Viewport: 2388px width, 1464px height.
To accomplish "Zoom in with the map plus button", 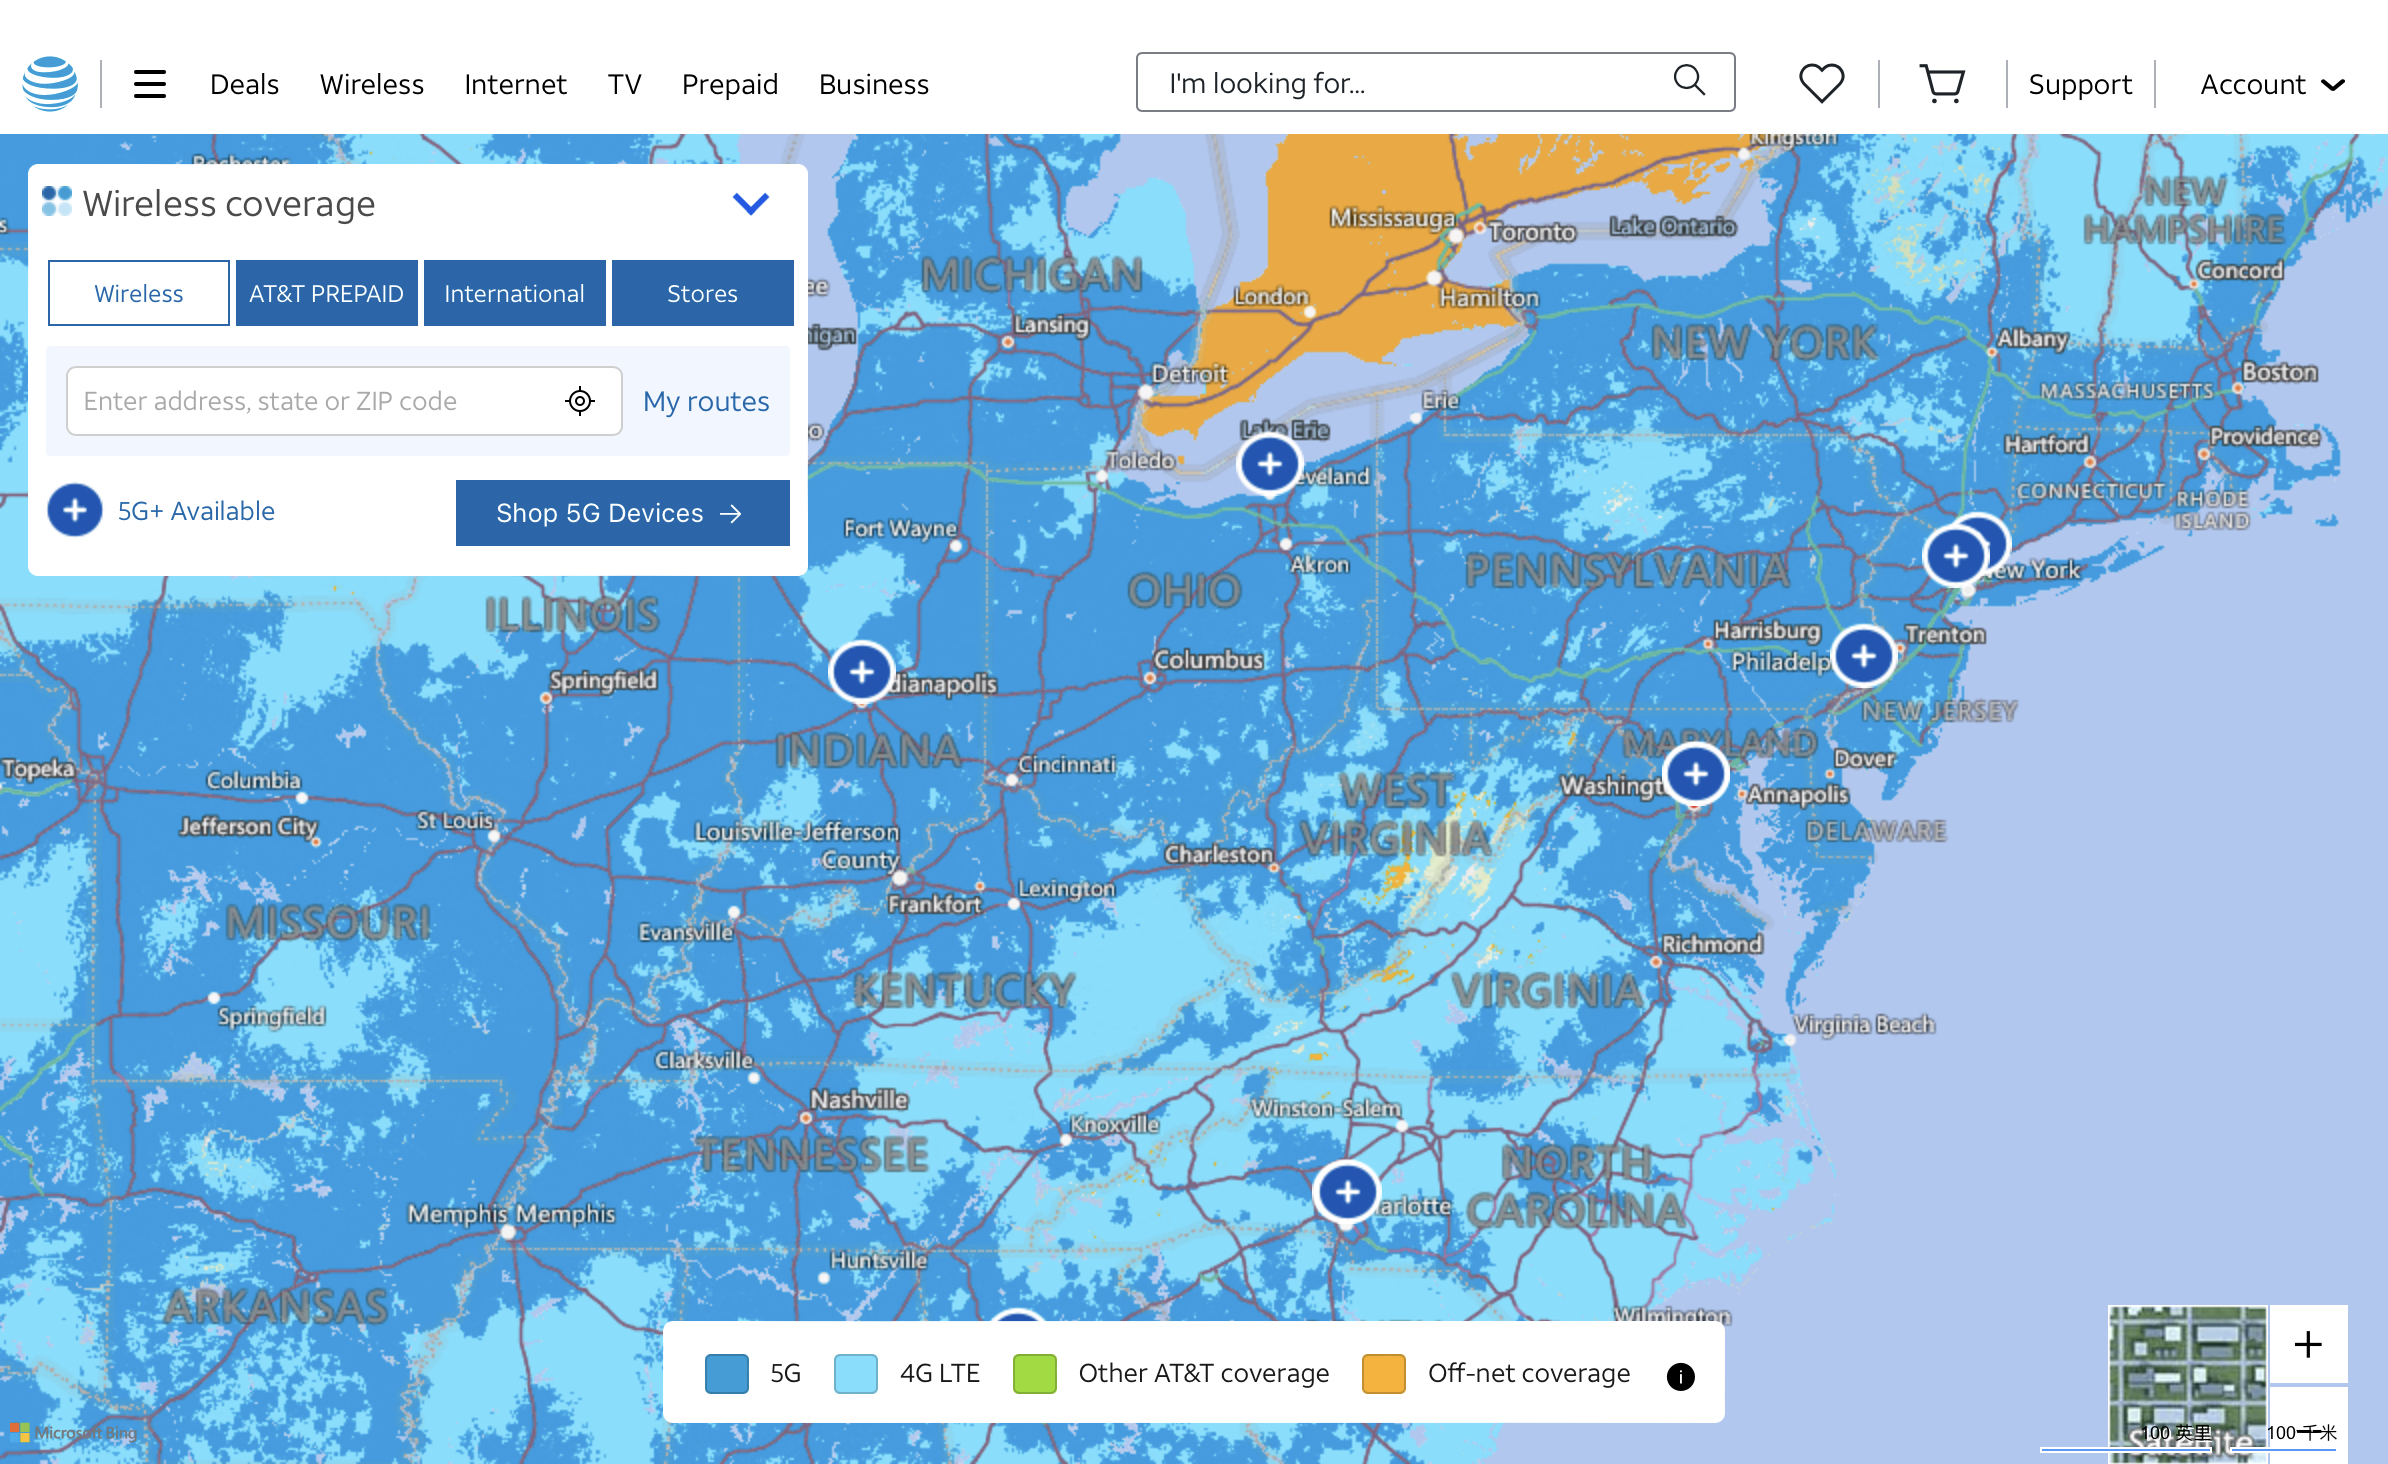I will click(2308, 1344).
